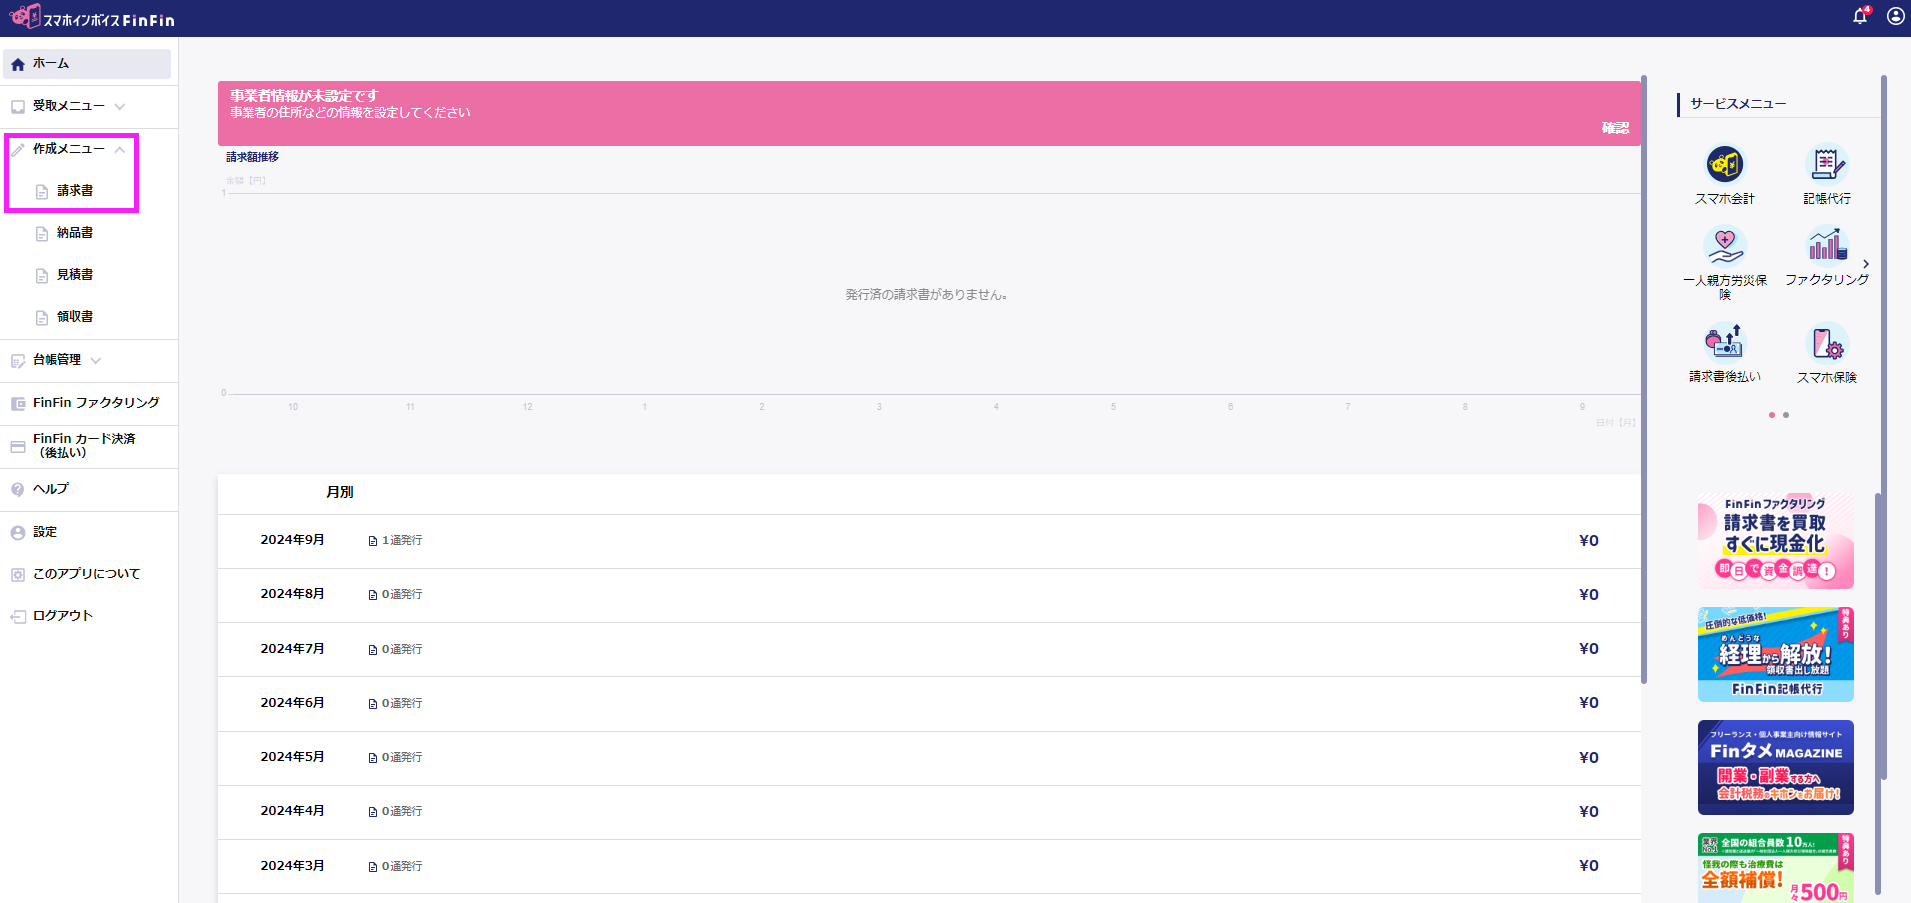
Task: Expand the 台帳管理 chevron
Action: 96,361
